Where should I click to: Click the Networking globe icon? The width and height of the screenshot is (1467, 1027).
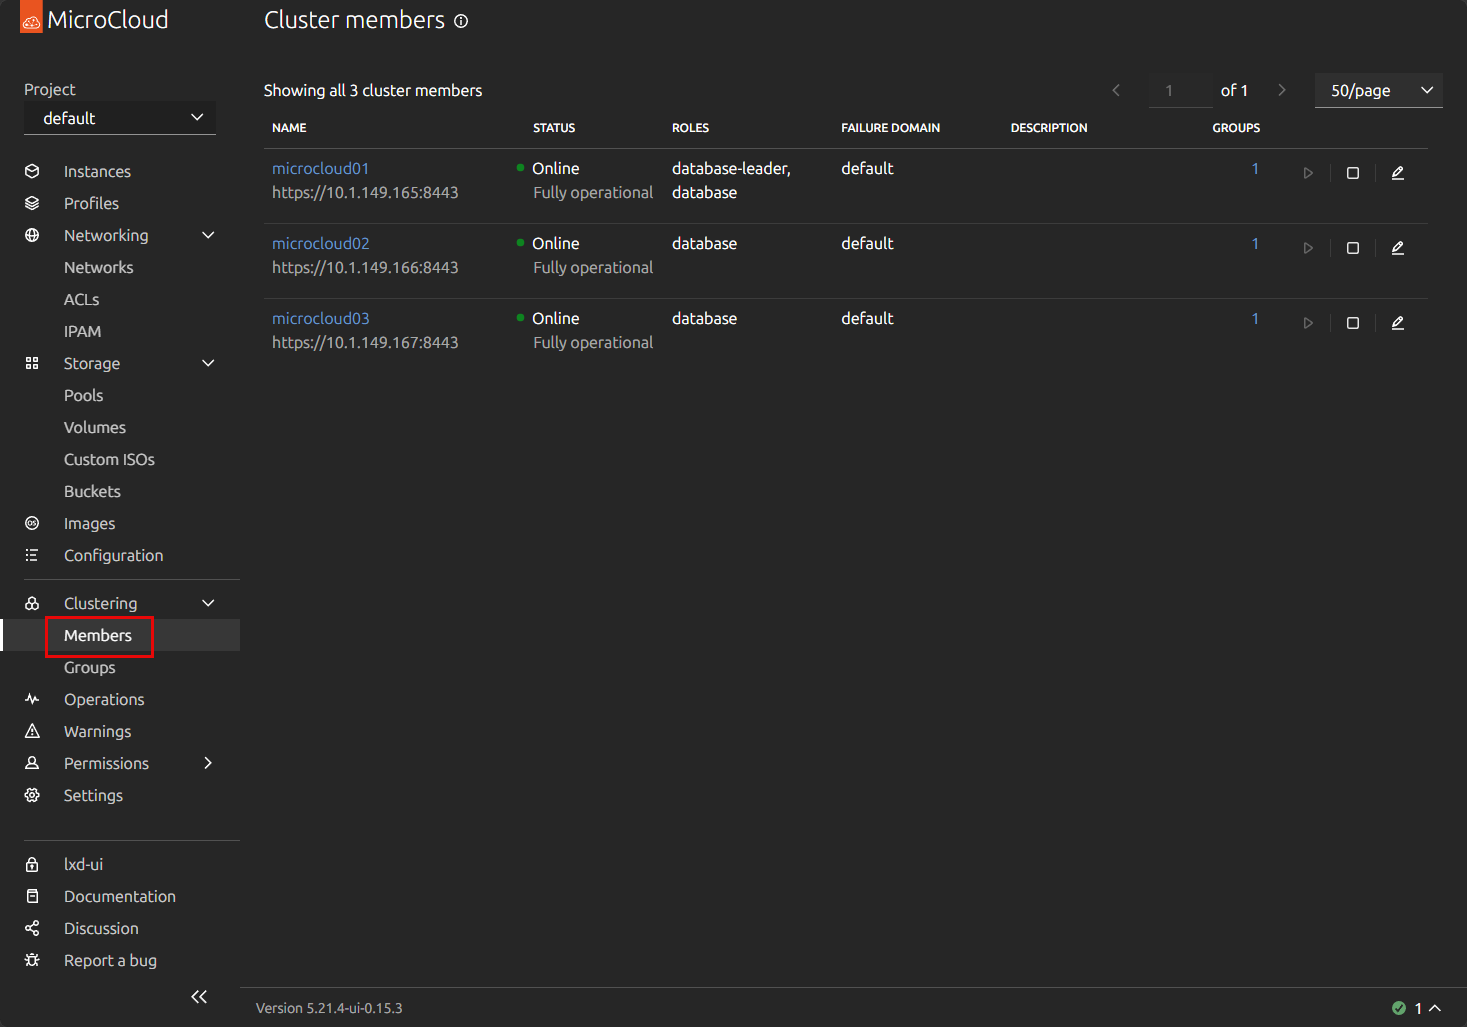click(x=32, y=235)
